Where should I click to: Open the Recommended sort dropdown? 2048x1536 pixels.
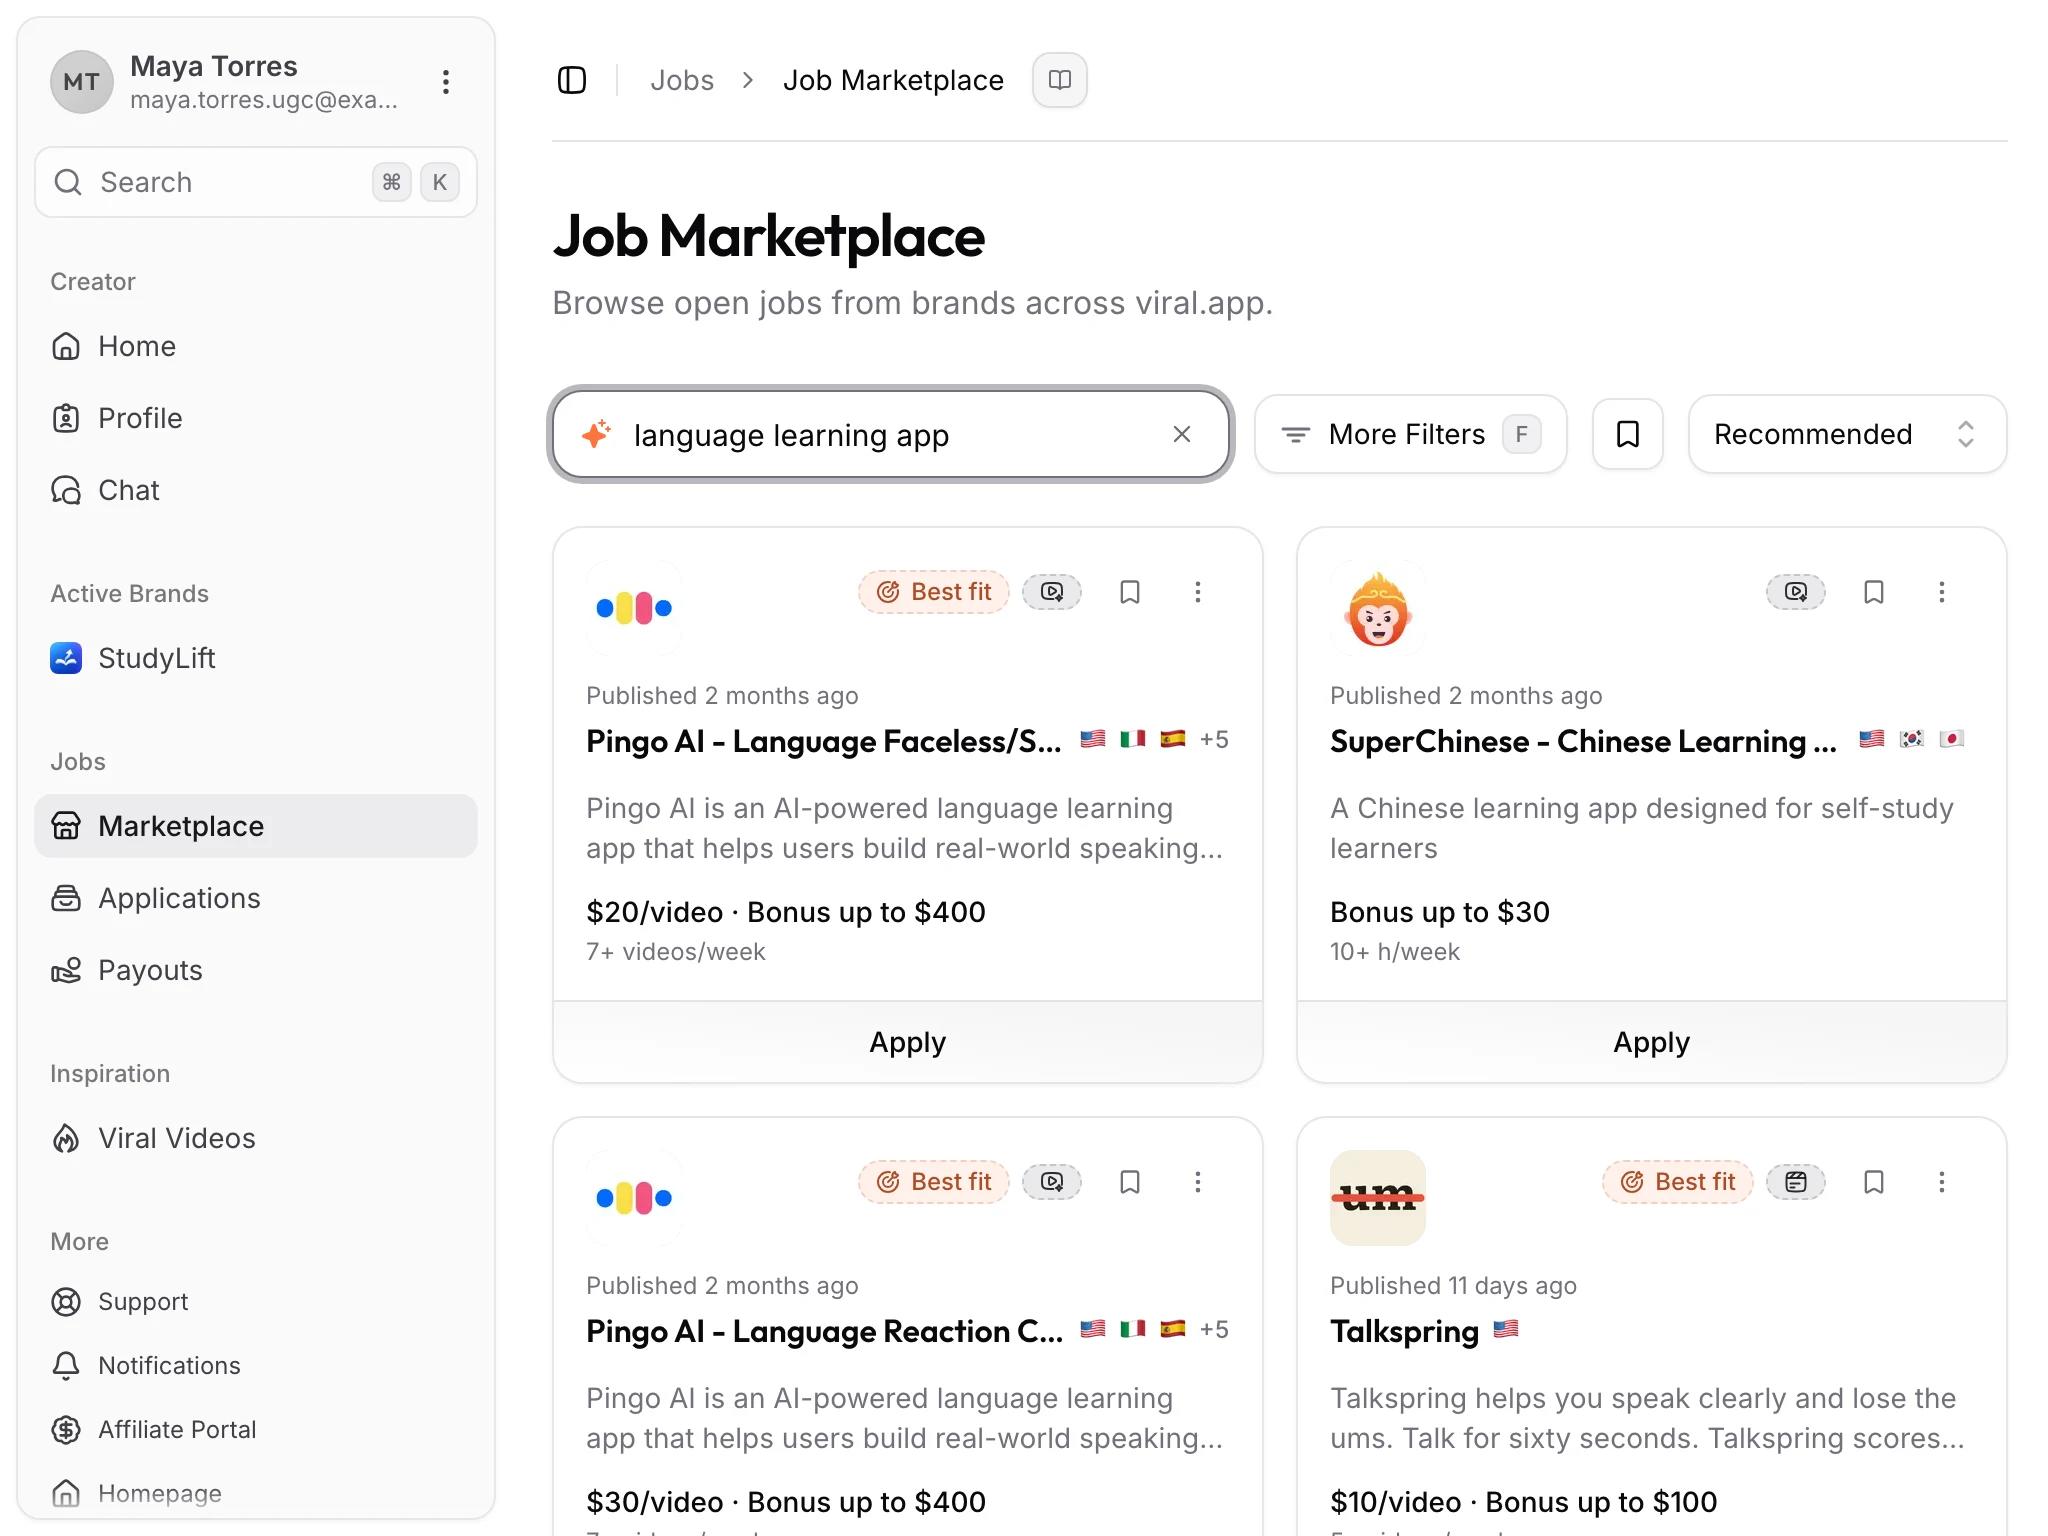tap(1847, 434)
